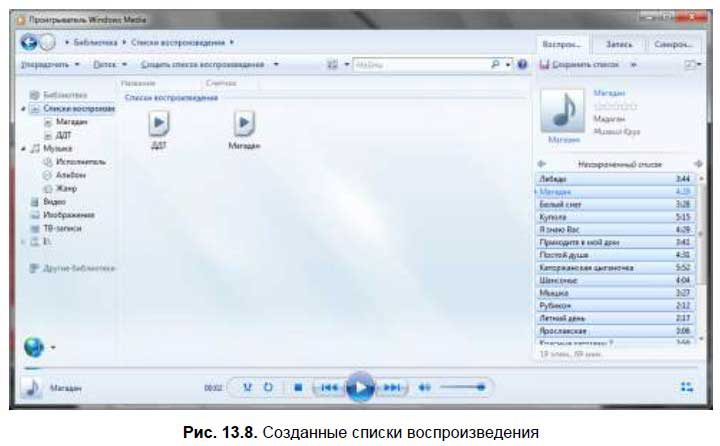This screenshot has width=720, height=446.
Task: Select Видео in navigation tree
Action: 54,202
